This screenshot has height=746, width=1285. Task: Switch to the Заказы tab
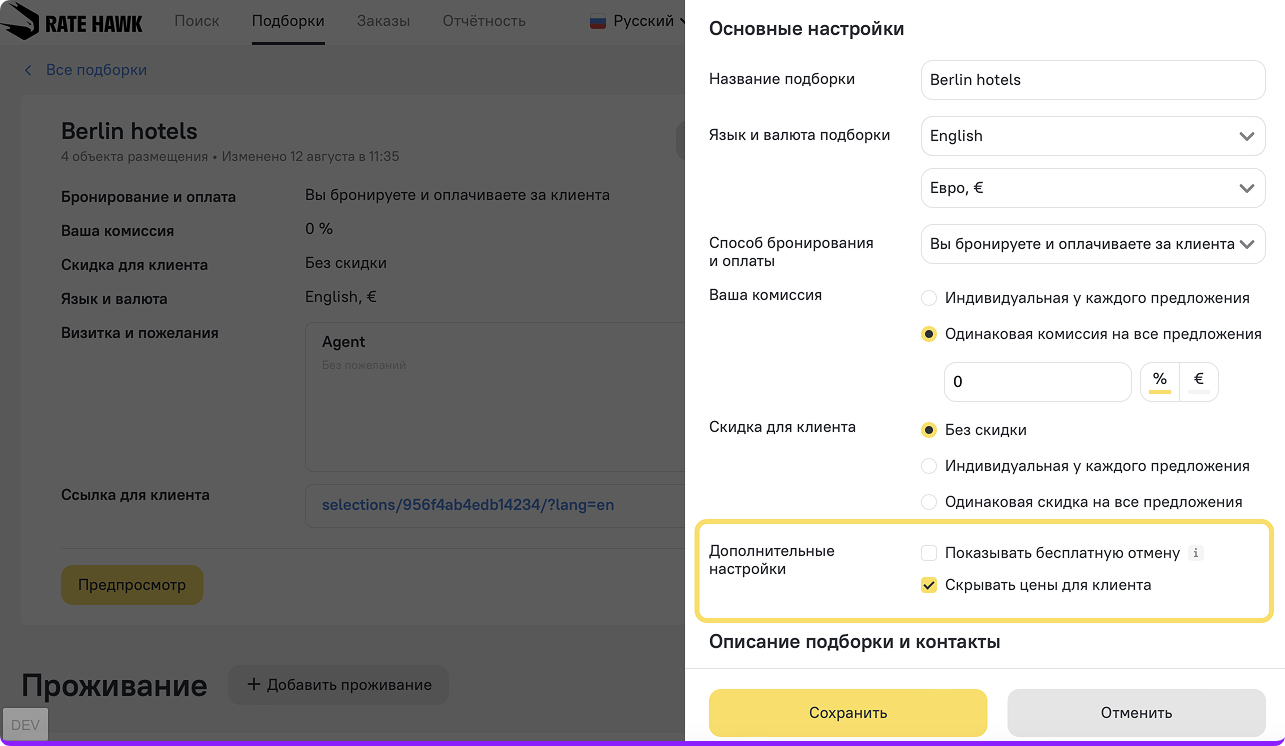[377, 21]
